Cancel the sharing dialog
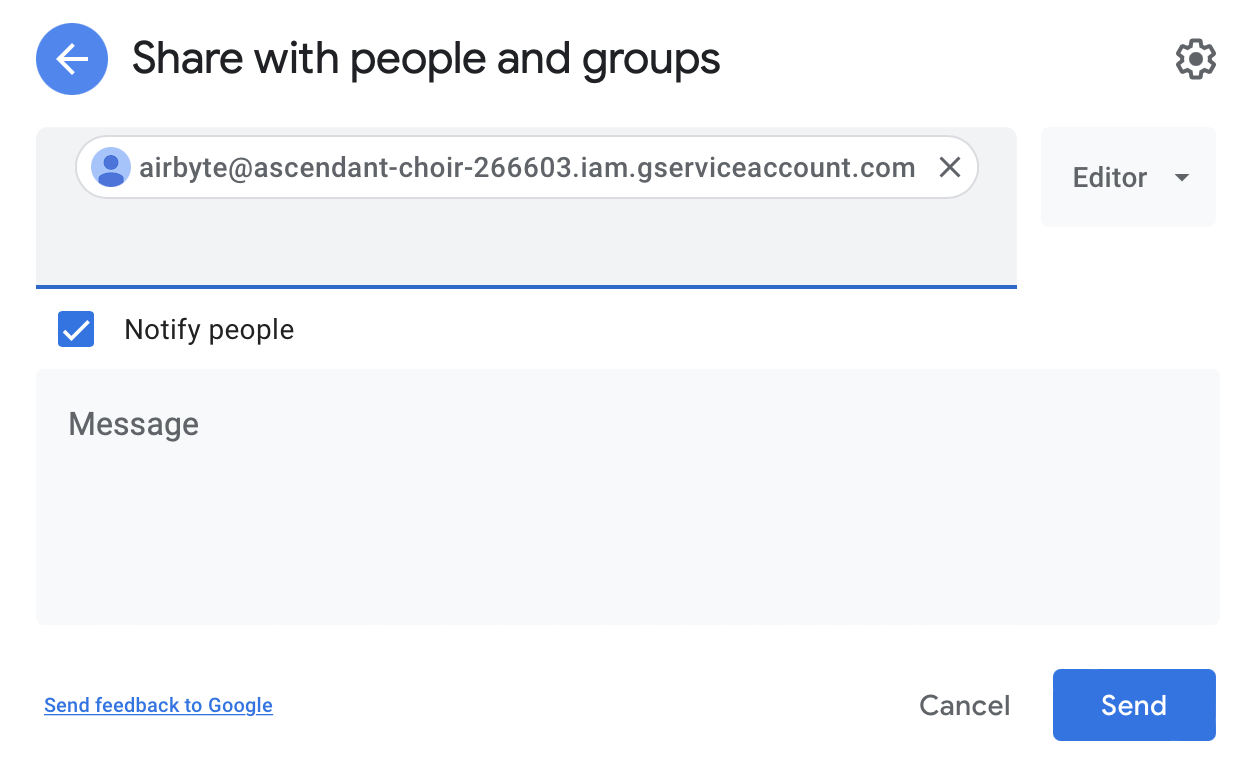Viewport: 1252px width, 760px height. point(964,705)
